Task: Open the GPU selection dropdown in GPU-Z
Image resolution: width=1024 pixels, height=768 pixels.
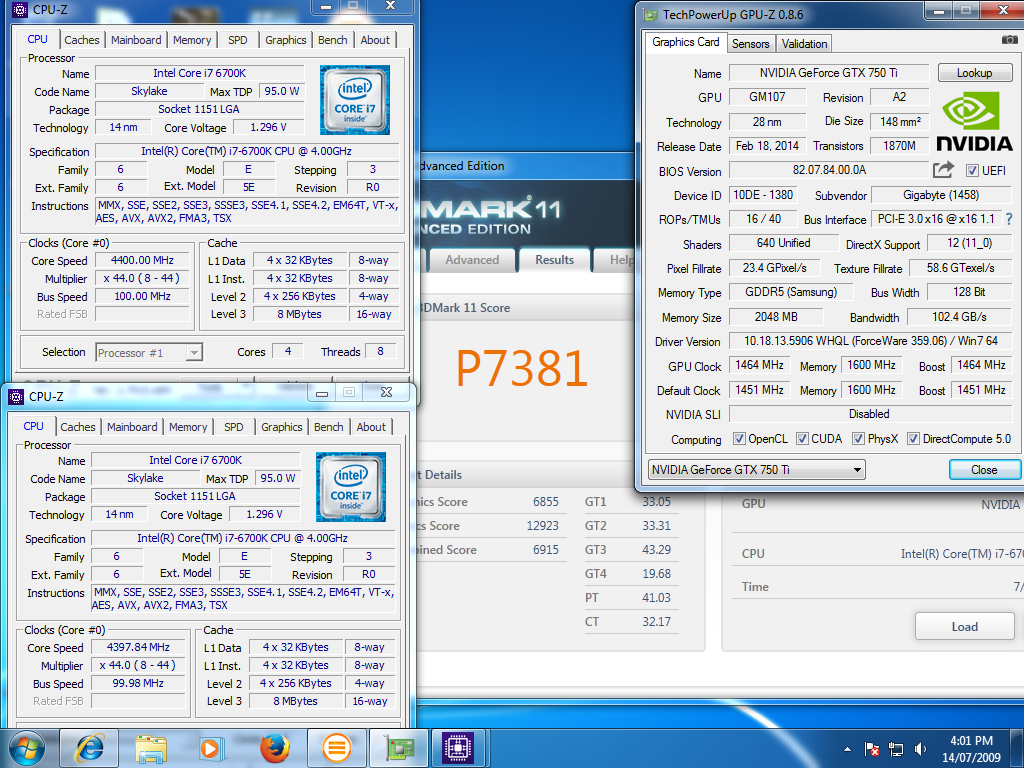Action: pos(757,470)
